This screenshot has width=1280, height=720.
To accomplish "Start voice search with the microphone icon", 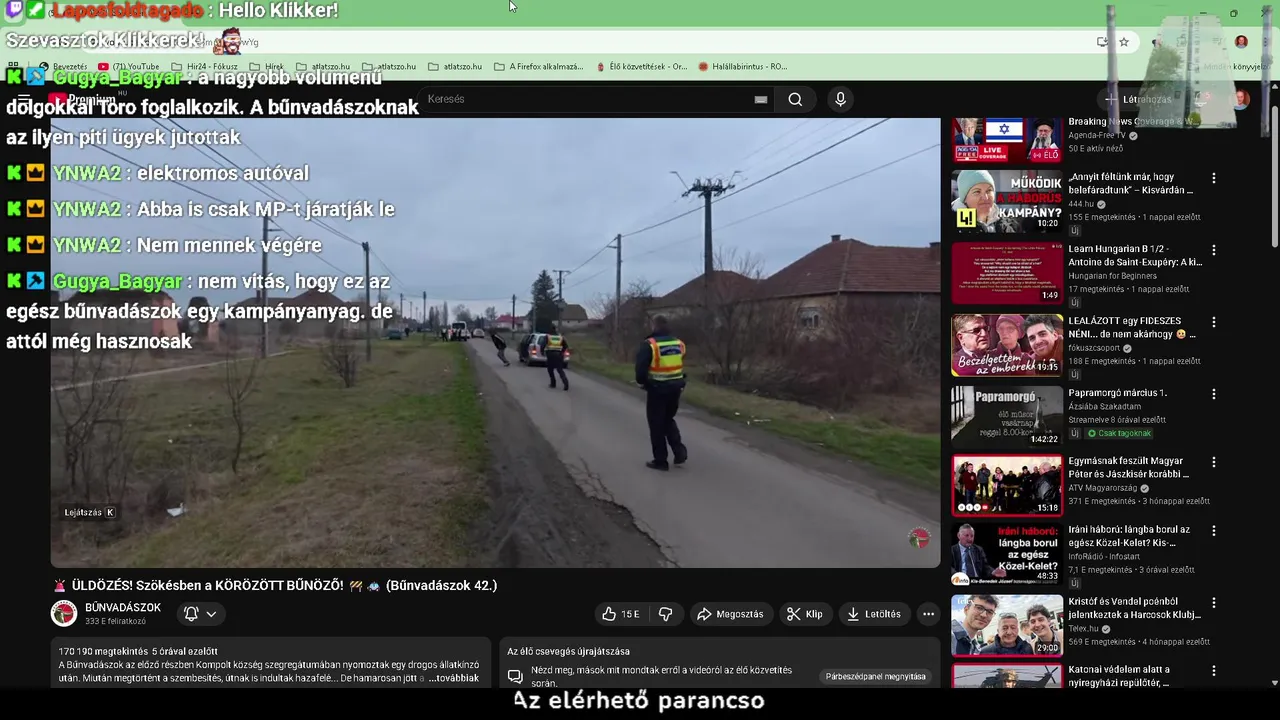I will (x=840, y=99).
